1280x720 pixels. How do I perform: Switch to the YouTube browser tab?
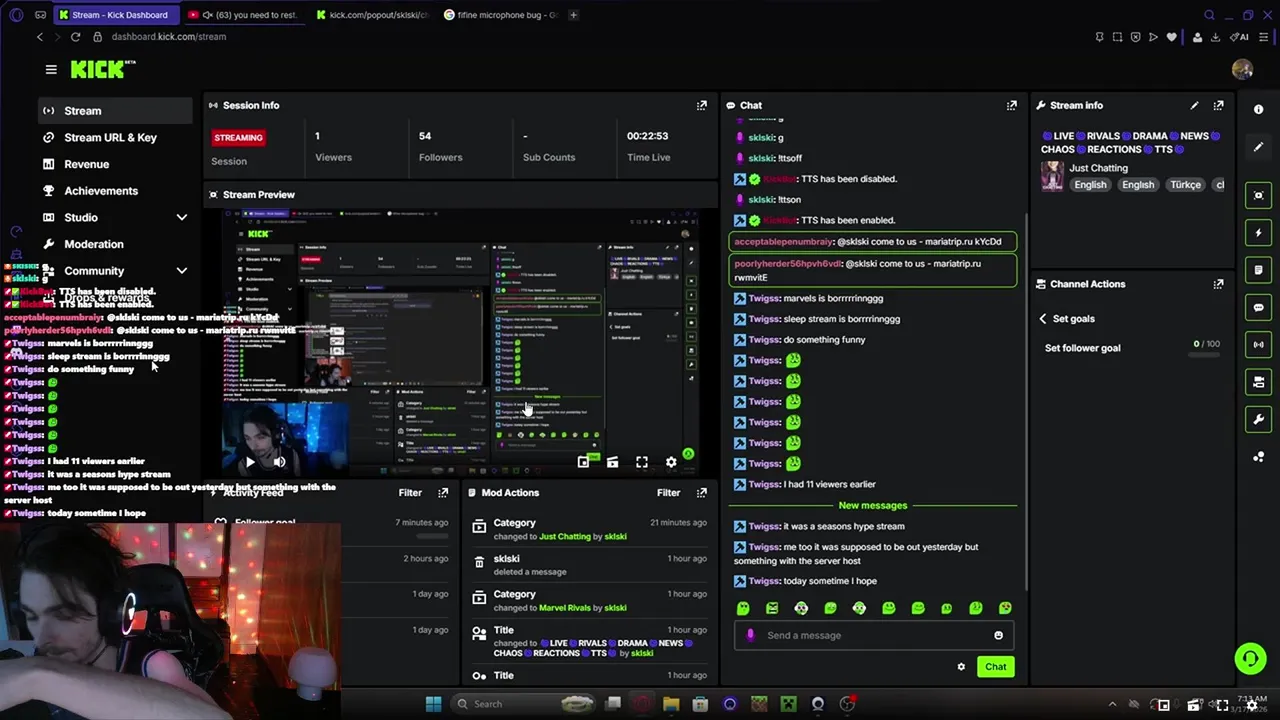click(x=243, y=15)
